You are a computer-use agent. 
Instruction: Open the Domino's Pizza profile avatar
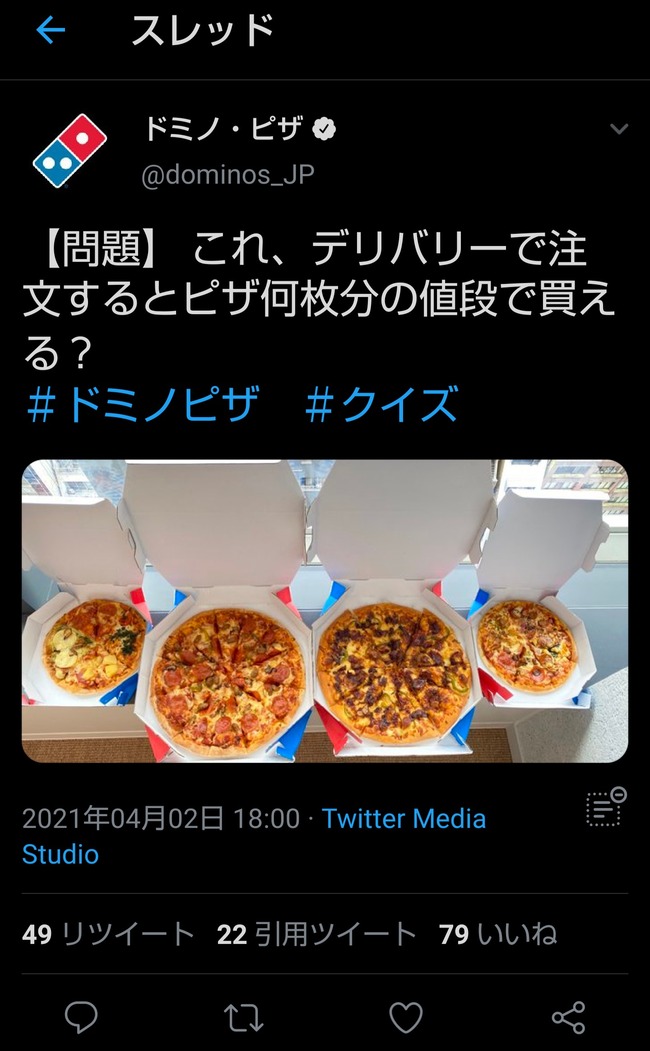point(70,151)
